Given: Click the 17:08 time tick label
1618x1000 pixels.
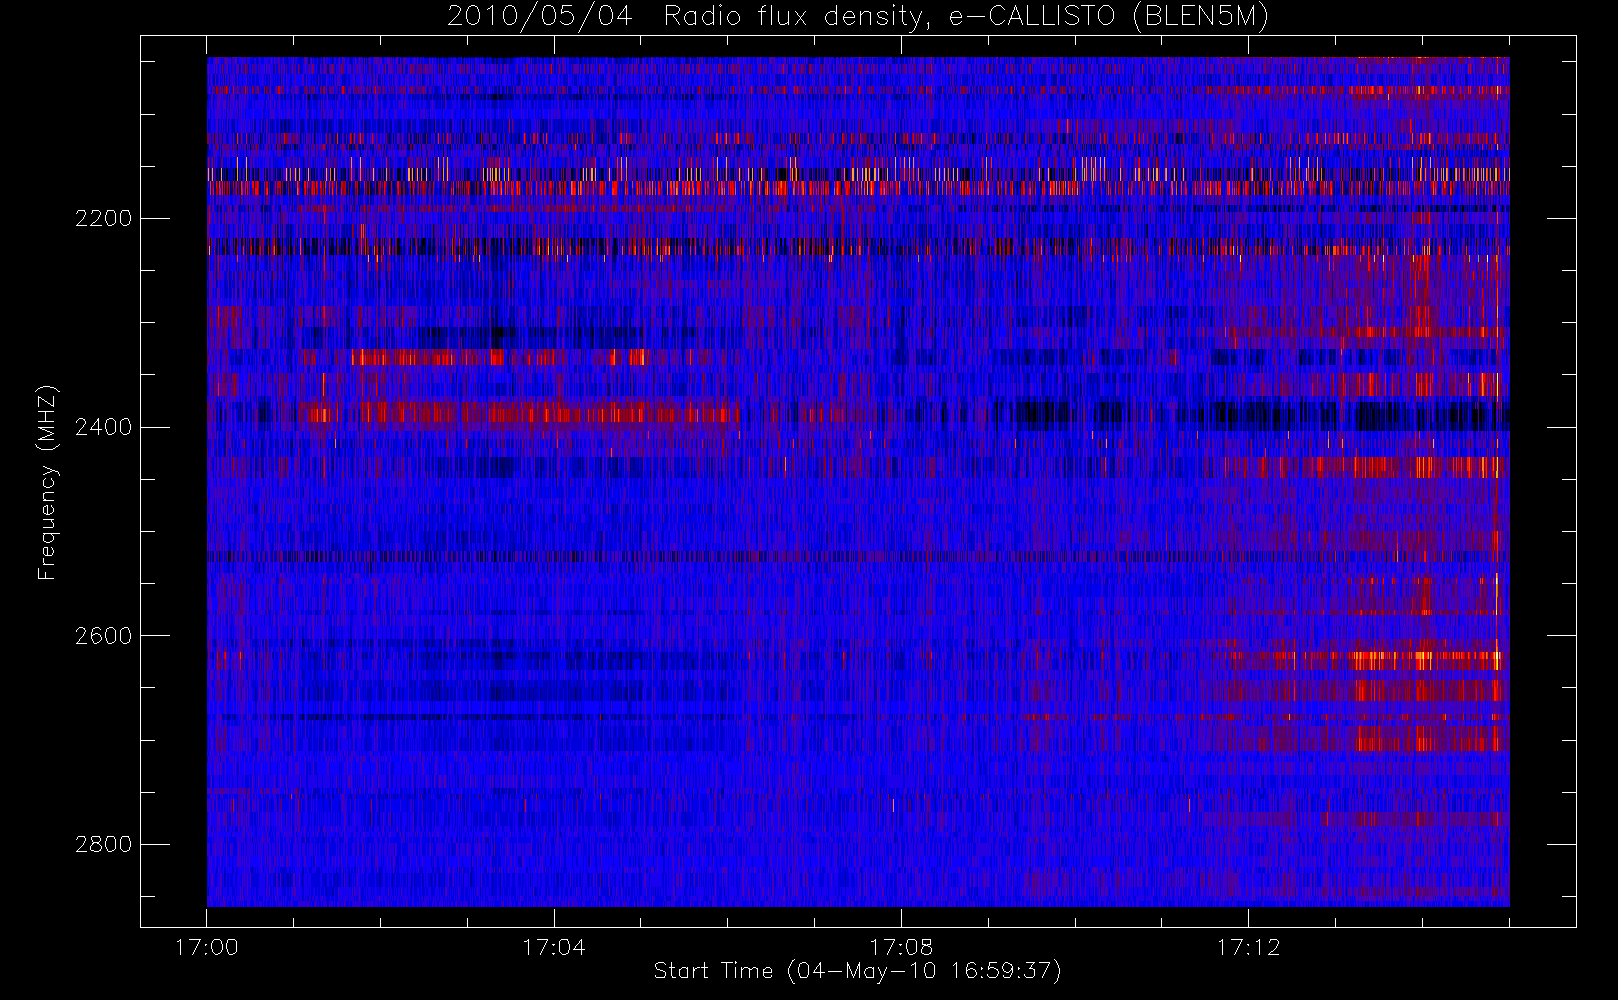Looking at the screenshot, I should pyautogui.click(x=901, y=947).
